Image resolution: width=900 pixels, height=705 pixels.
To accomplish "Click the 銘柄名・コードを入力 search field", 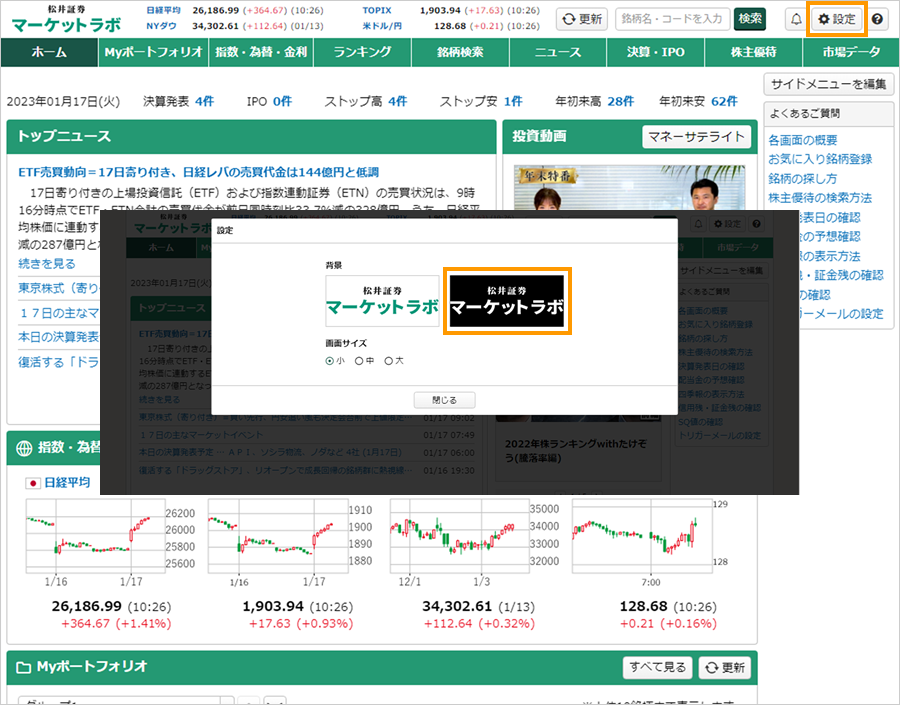I will click(x=672, y=19).
